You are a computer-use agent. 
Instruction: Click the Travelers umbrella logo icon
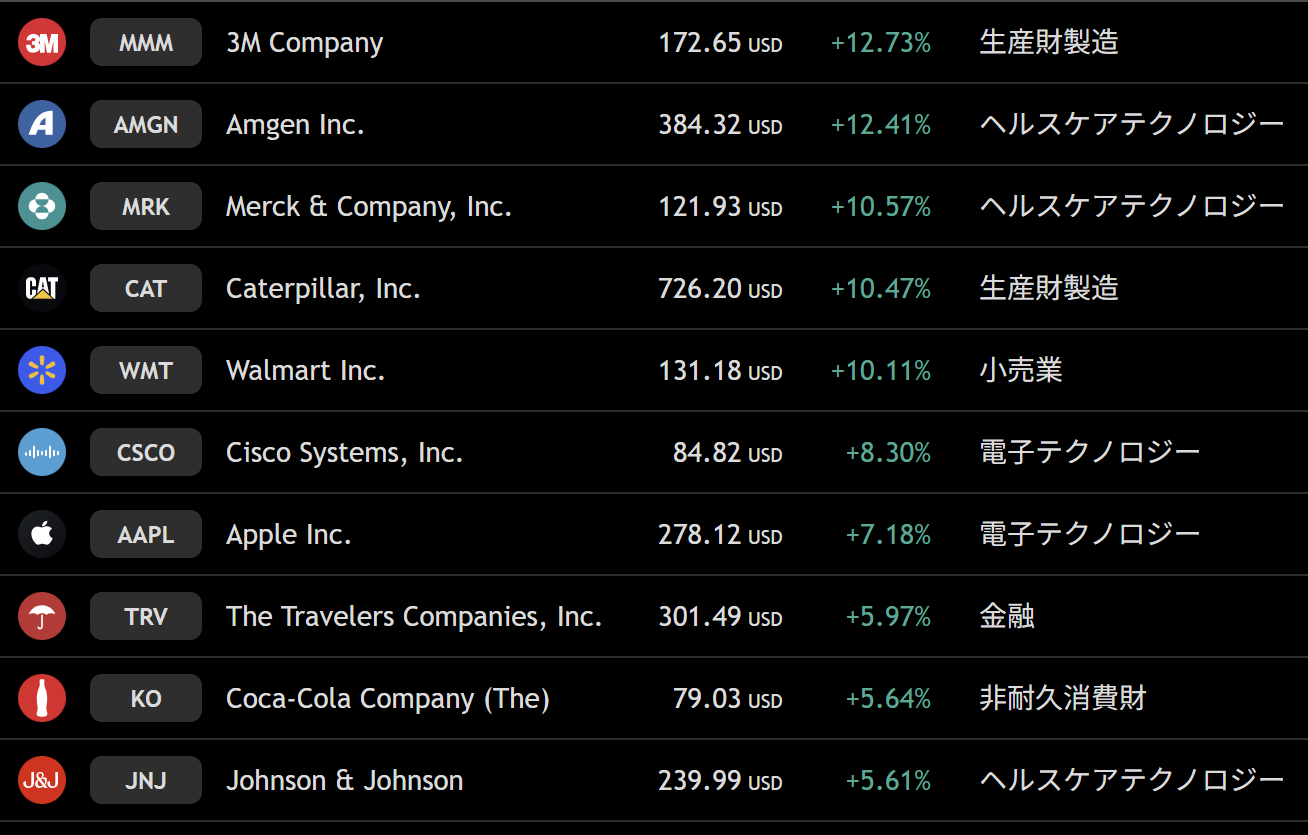click(42, 617)
